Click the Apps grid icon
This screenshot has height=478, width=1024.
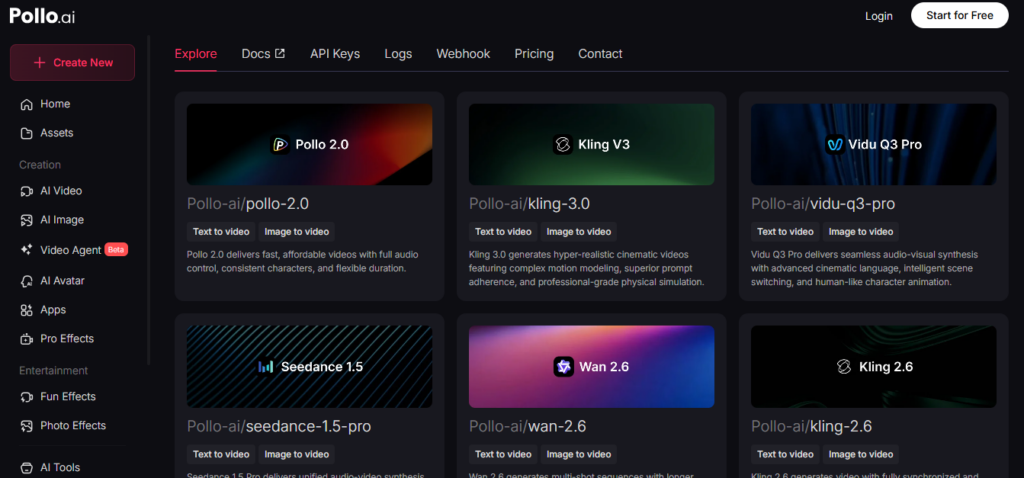[26, 310]
